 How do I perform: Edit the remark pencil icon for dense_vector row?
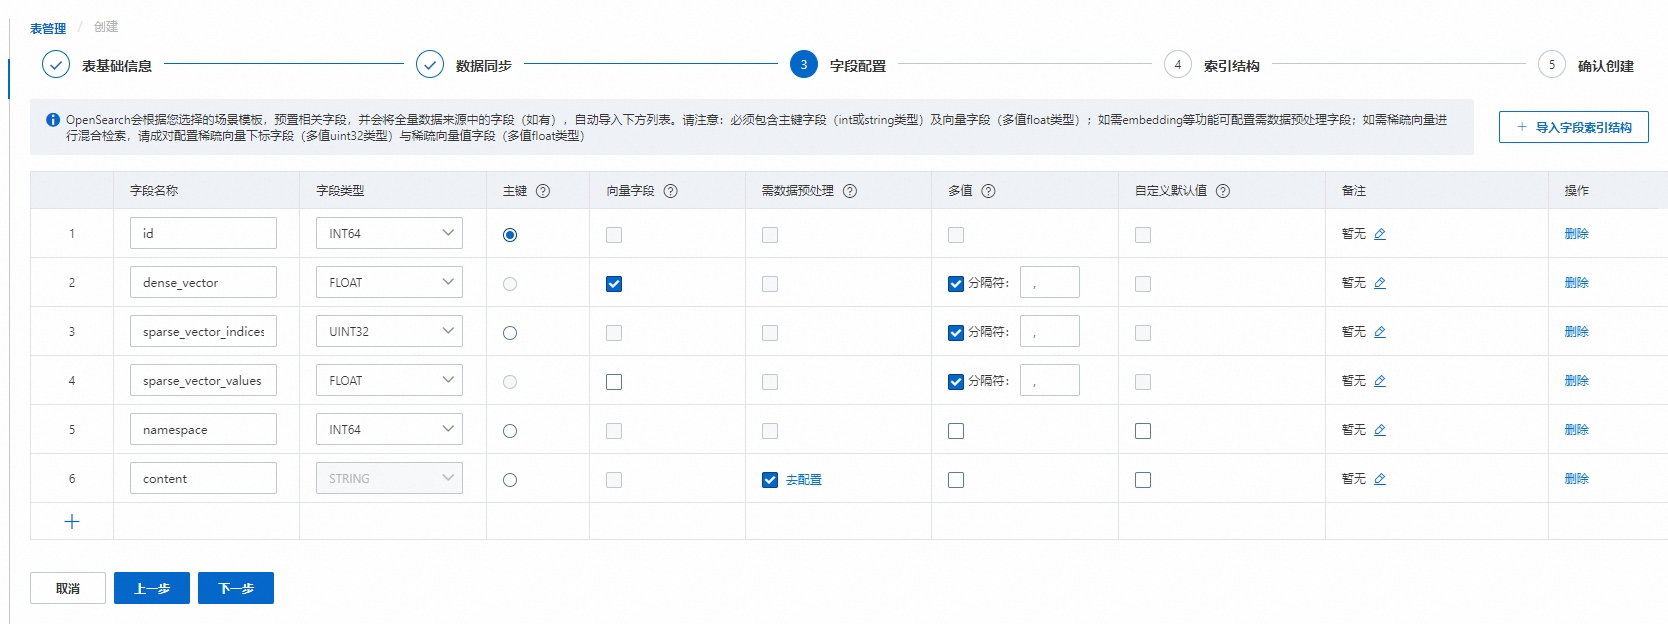click(1380, 283)
